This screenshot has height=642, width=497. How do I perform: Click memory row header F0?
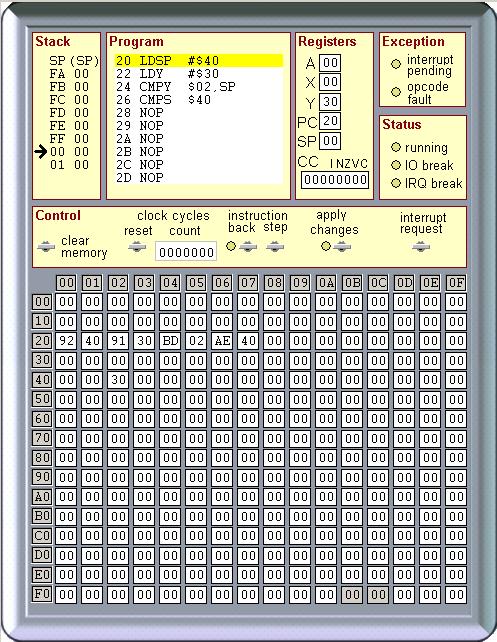(42, 595)
